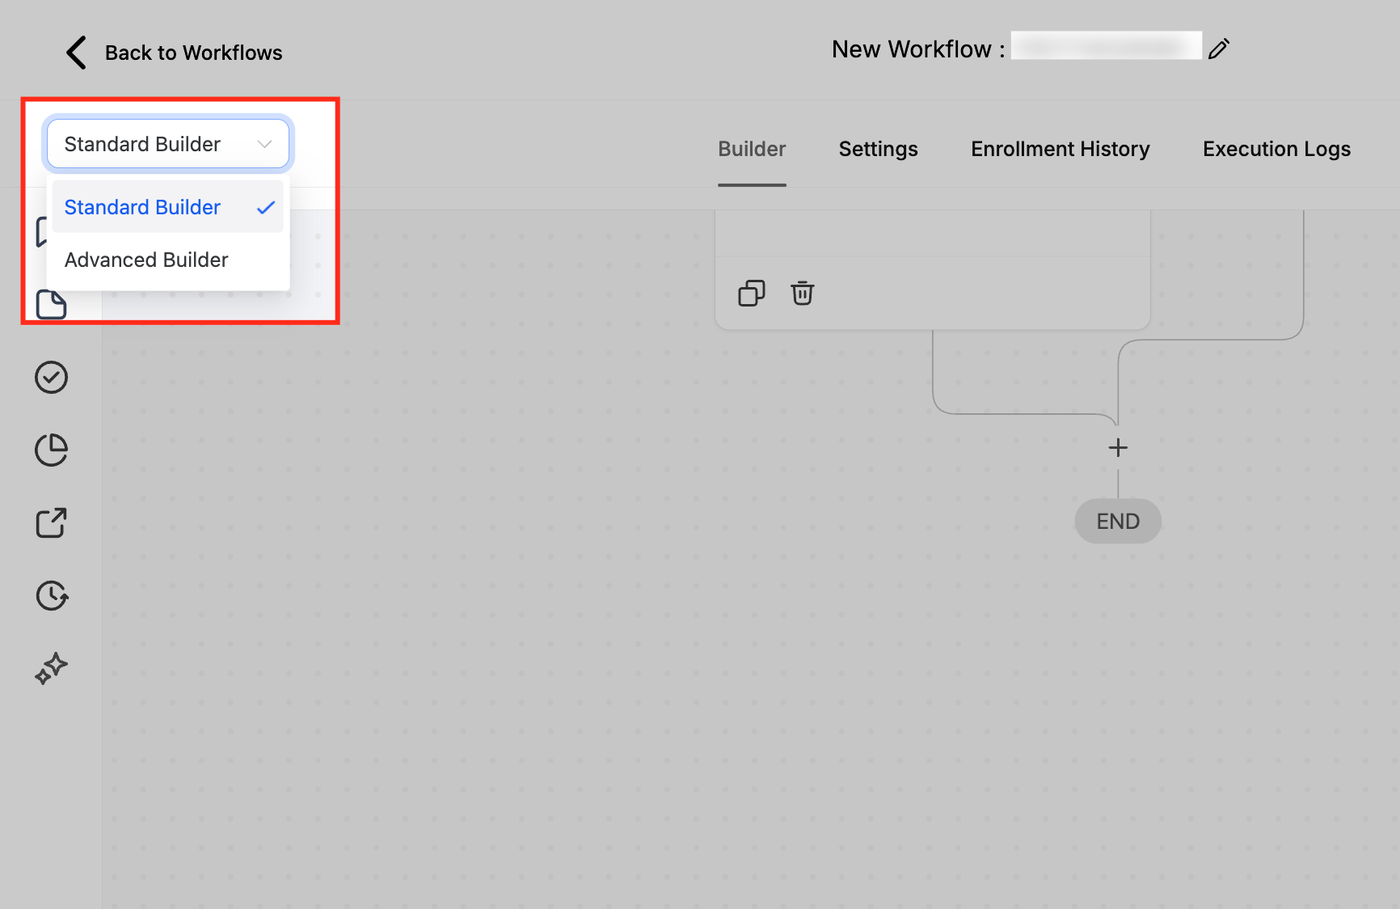Click the duplicate action copy icon
The image size is (1400, 909).
click(x=751, y=293)
